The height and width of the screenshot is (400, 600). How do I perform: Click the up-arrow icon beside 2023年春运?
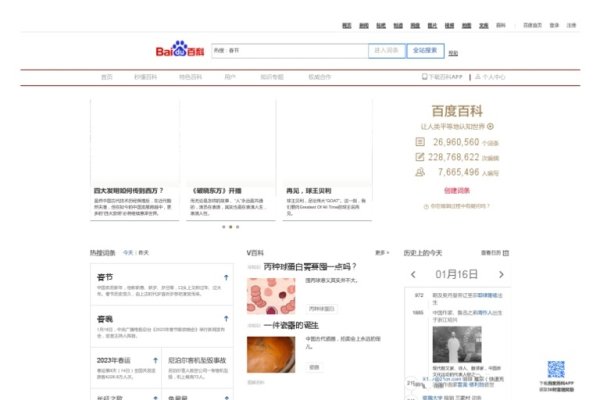(155, 360)
